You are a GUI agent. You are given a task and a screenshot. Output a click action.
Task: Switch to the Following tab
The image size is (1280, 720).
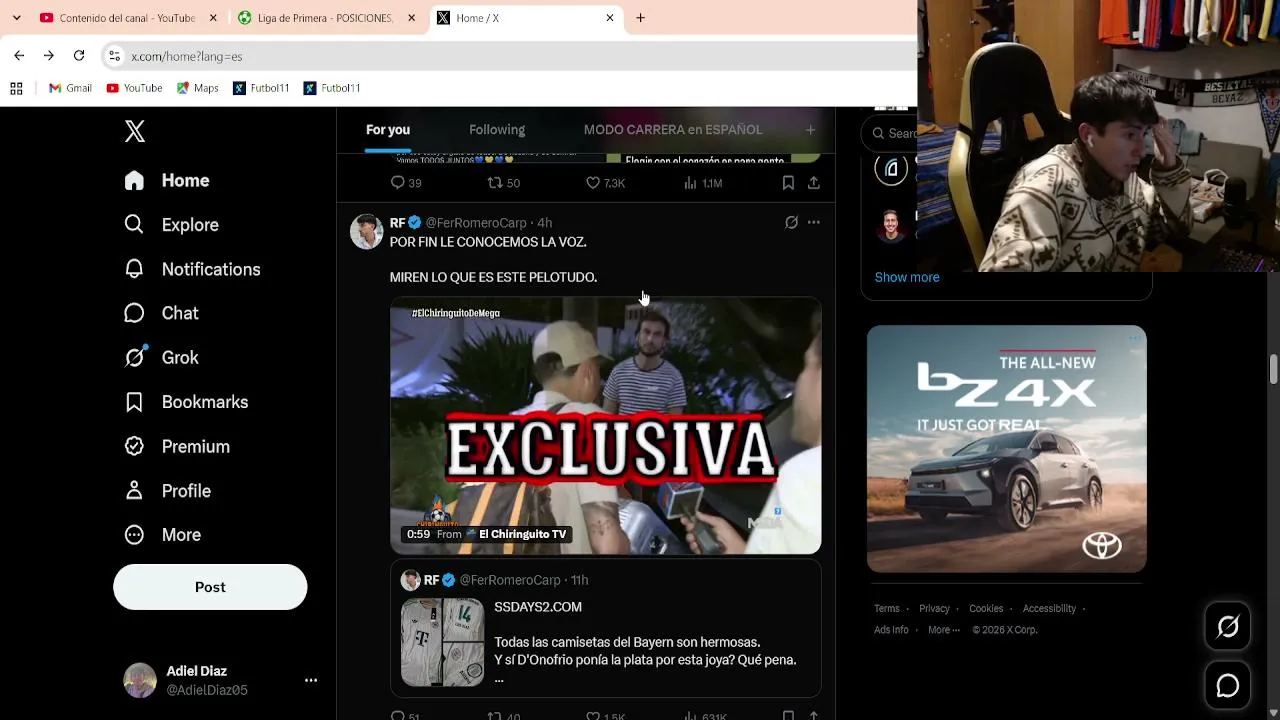[x=497, y=130]
